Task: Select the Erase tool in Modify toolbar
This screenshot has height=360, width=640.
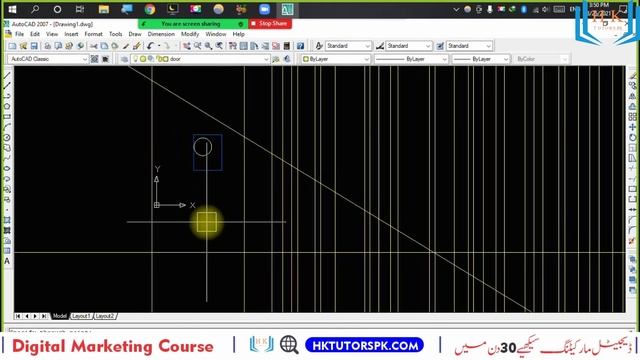Action: (633, 76)
